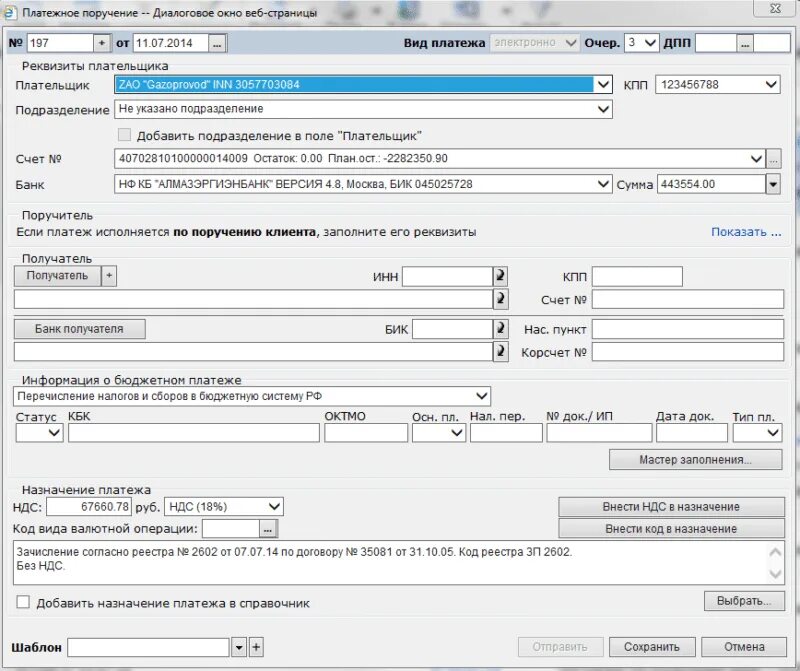This screenshot has width=800, height=671.
Task: Close the Платежное поручение dialog window
Action: 775,9
